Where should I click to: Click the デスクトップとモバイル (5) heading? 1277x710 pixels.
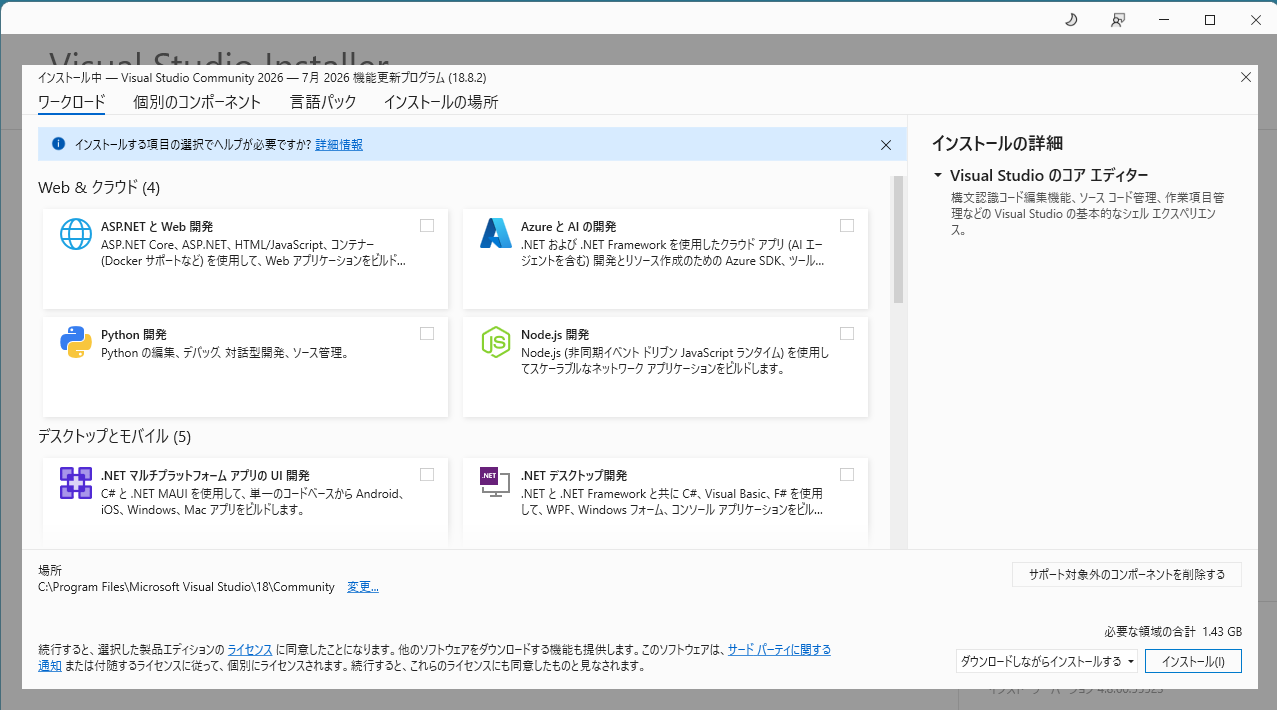click(x=114, y=436)
